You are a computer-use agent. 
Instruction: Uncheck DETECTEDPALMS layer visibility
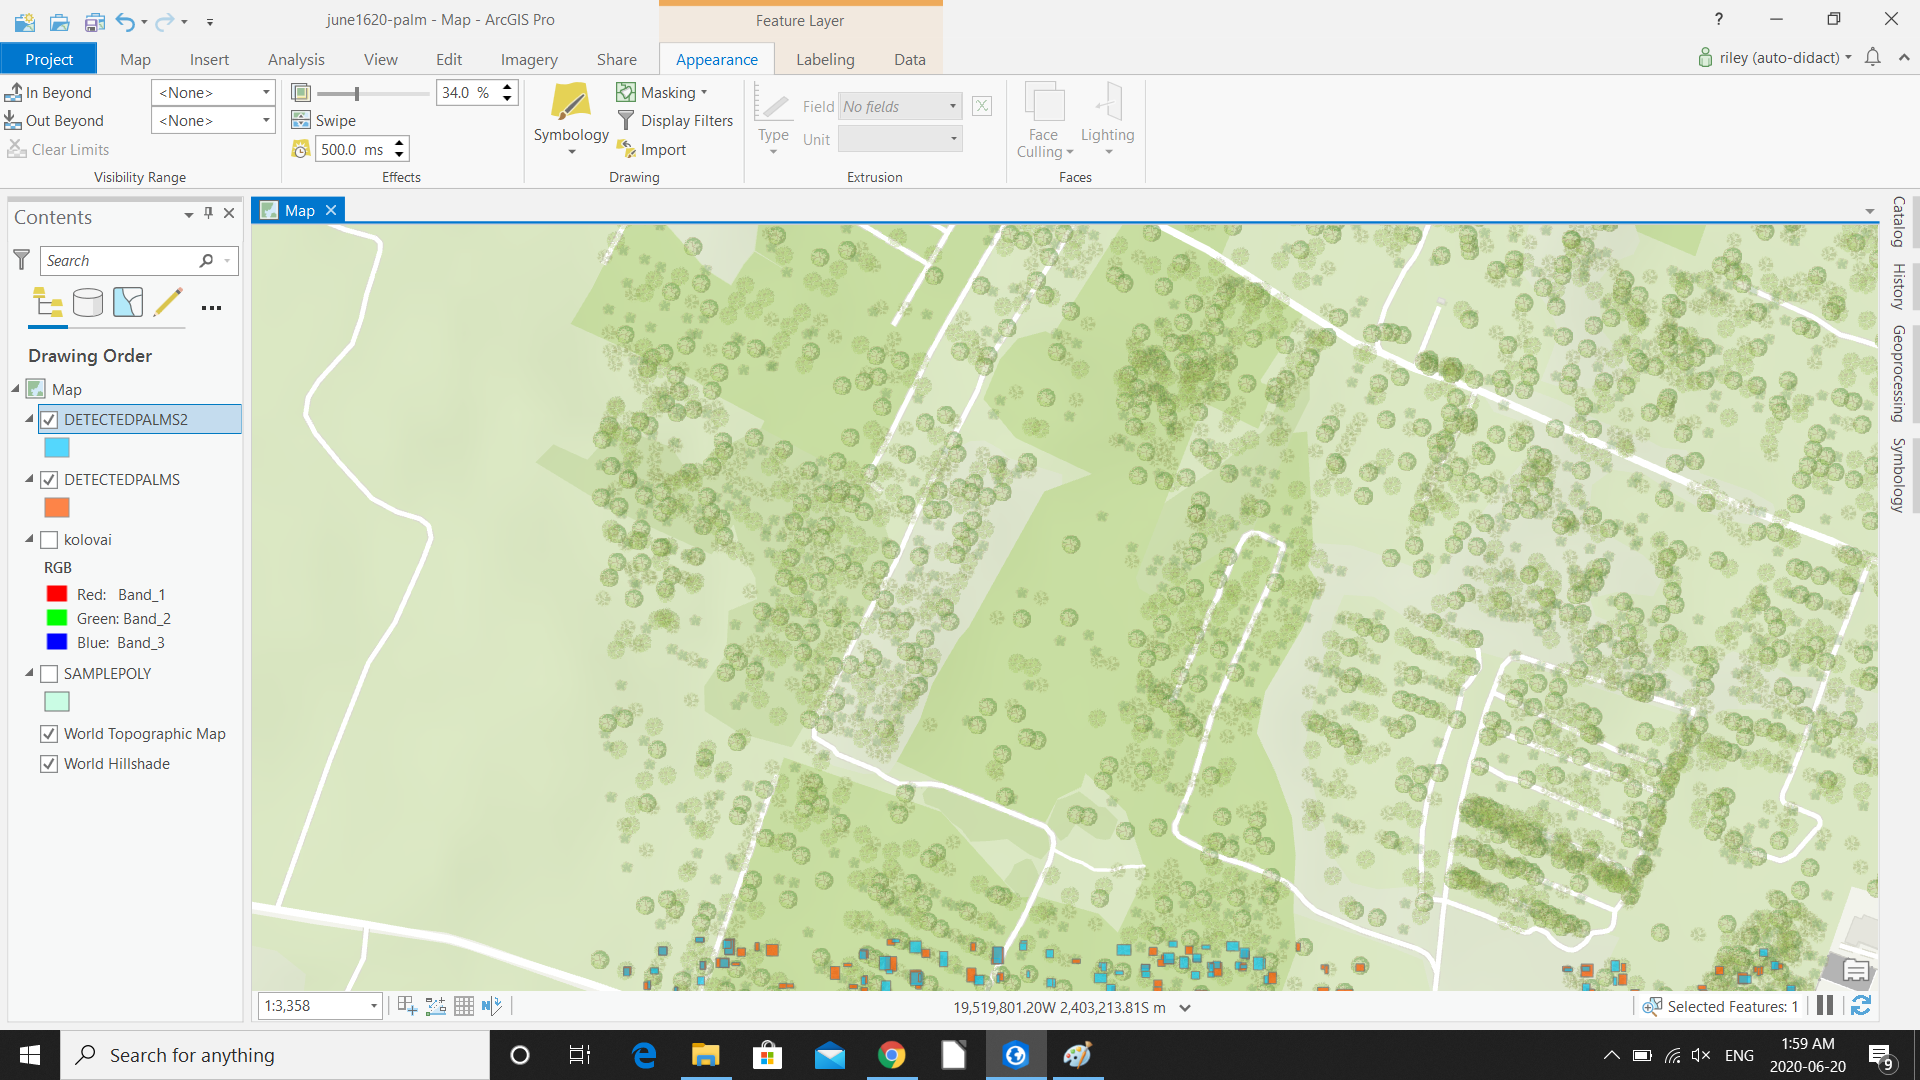[x=49, y=479]
